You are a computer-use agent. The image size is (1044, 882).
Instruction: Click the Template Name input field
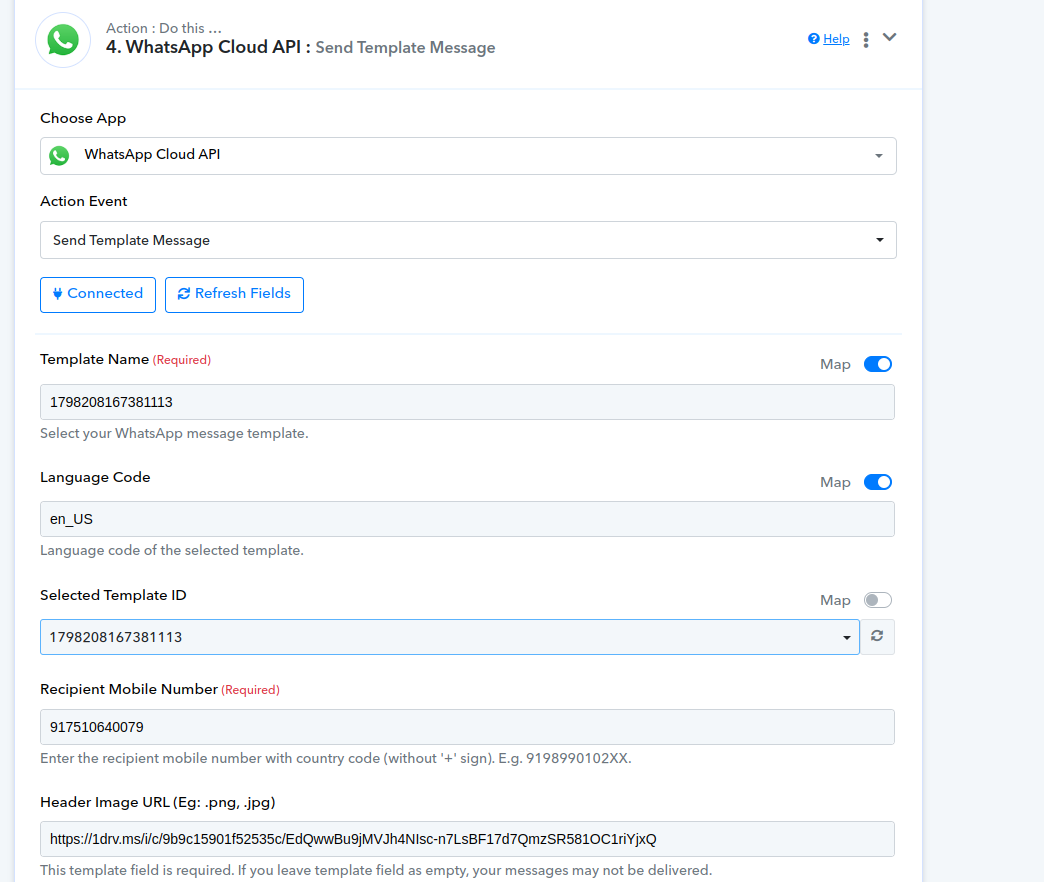pyautogui.click(x=467, y=402)
